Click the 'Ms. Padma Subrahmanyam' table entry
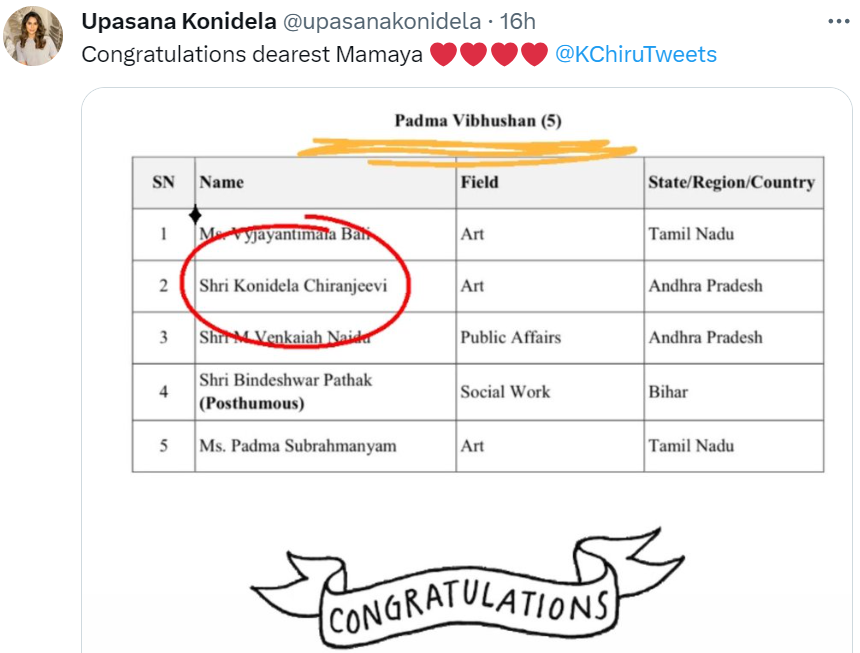 click(297, 445)
